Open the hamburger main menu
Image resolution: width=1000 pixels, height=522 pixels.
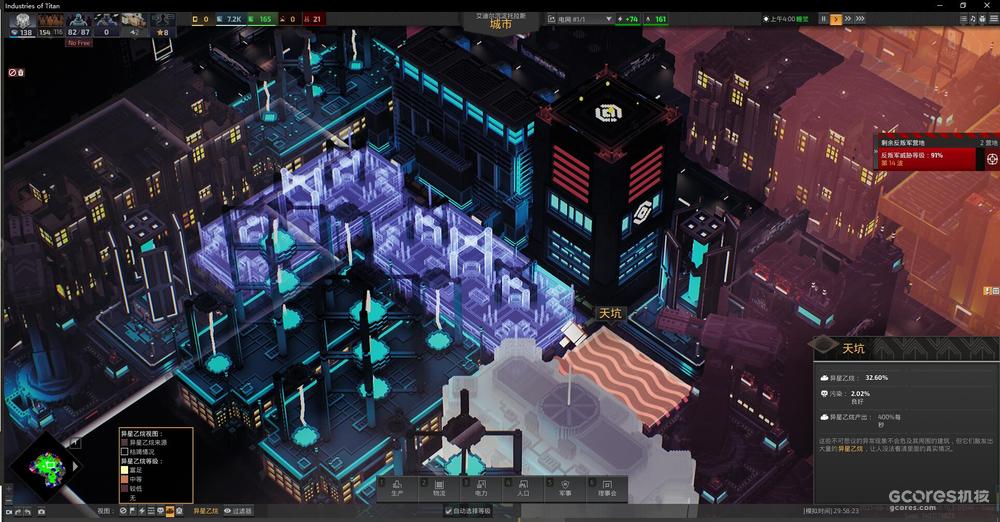click(994, 19)
